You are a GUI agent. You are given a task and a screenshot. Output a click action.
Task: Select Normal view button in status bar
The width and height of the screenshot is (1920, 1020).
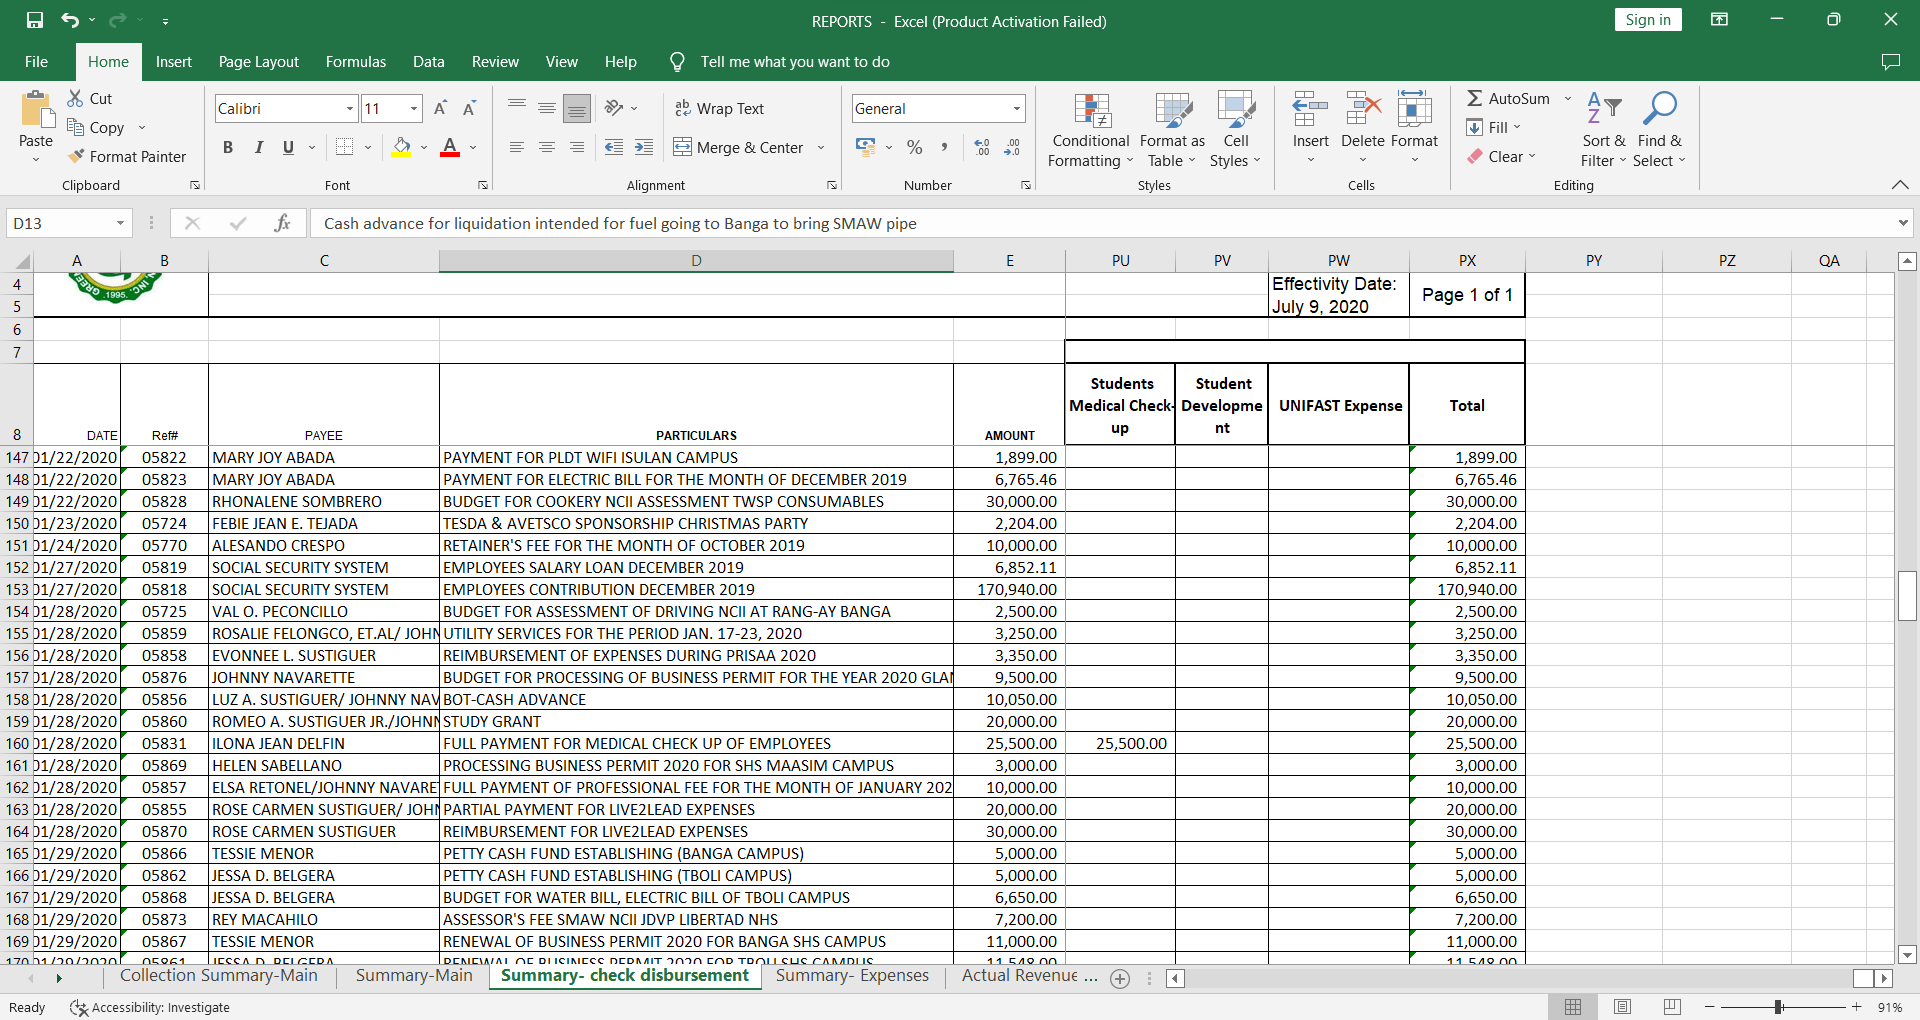(1573, 1007)
